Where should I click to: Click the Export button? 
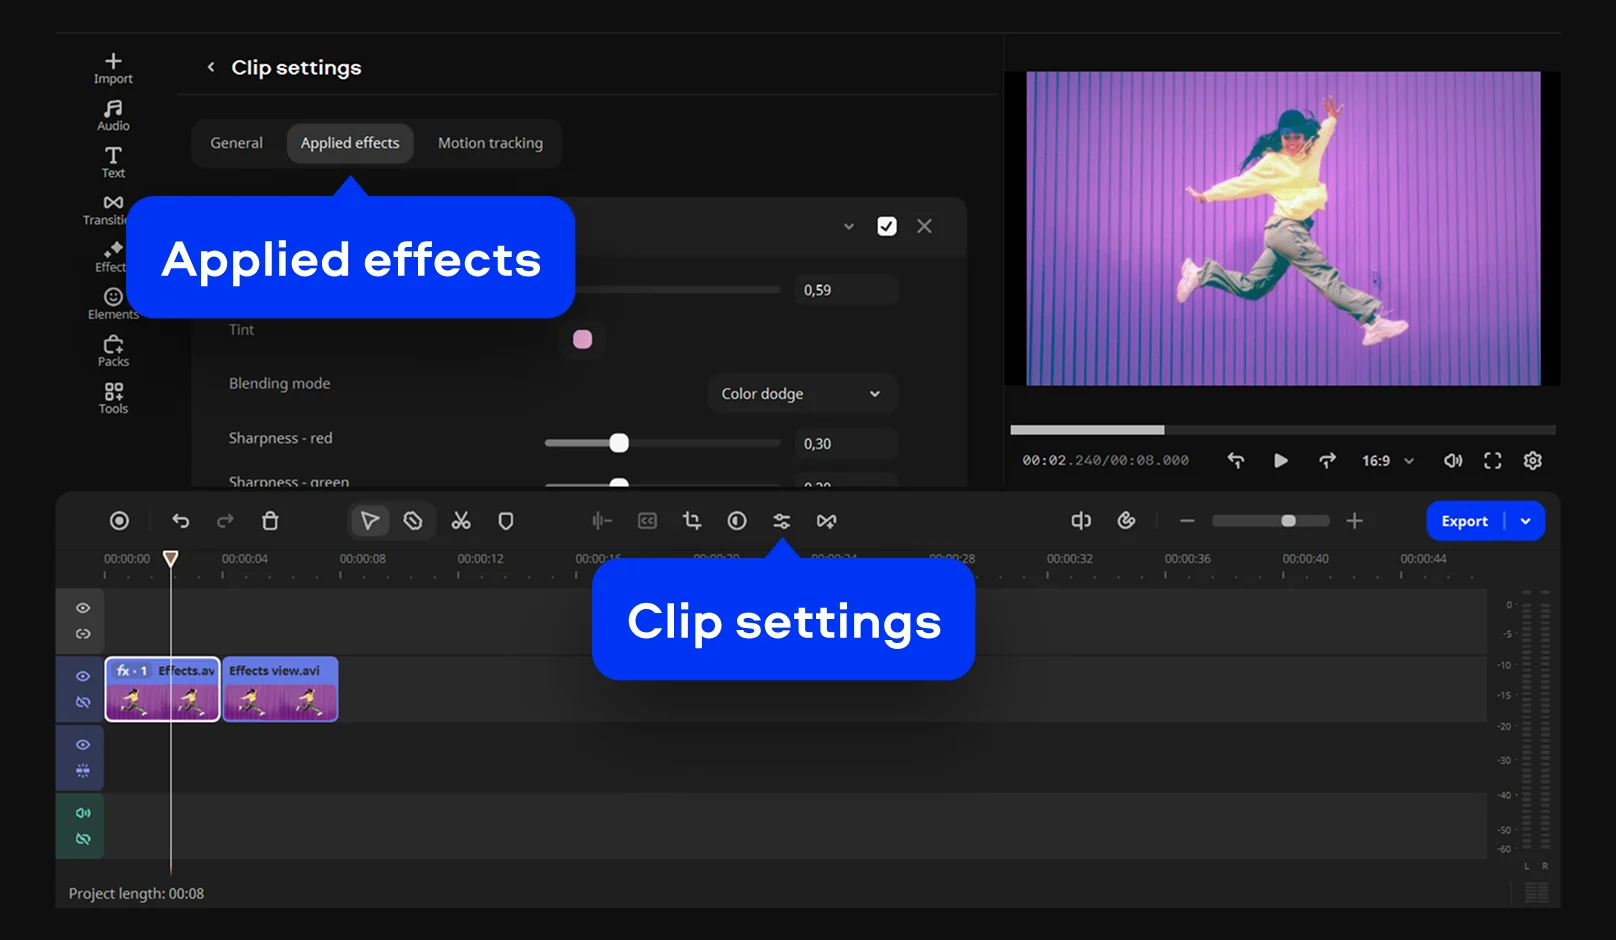click(x=1464, y=521)
